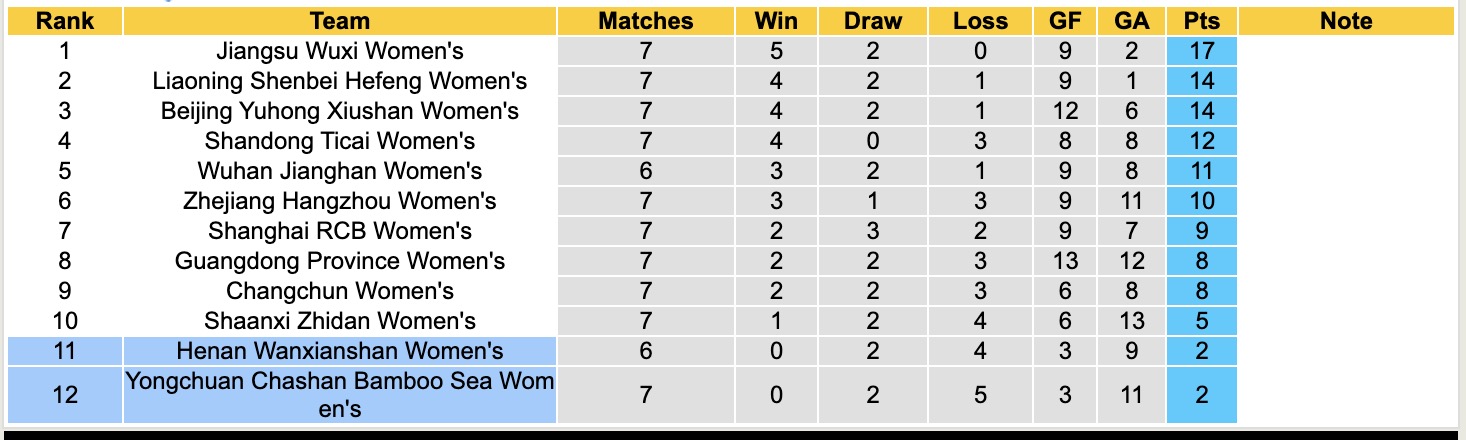Click Shandong Ticai Women's team name
Image resolution: width=1466 pixels, height=440 pixels.
pos(340,141)
